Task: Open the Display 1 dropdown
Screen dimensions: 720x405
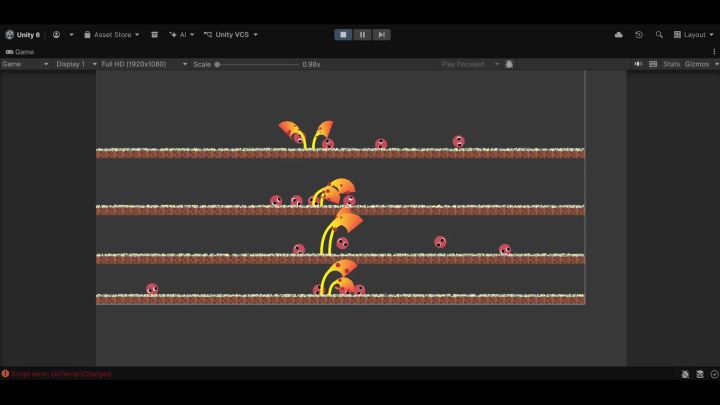Action: click(76, 64)
